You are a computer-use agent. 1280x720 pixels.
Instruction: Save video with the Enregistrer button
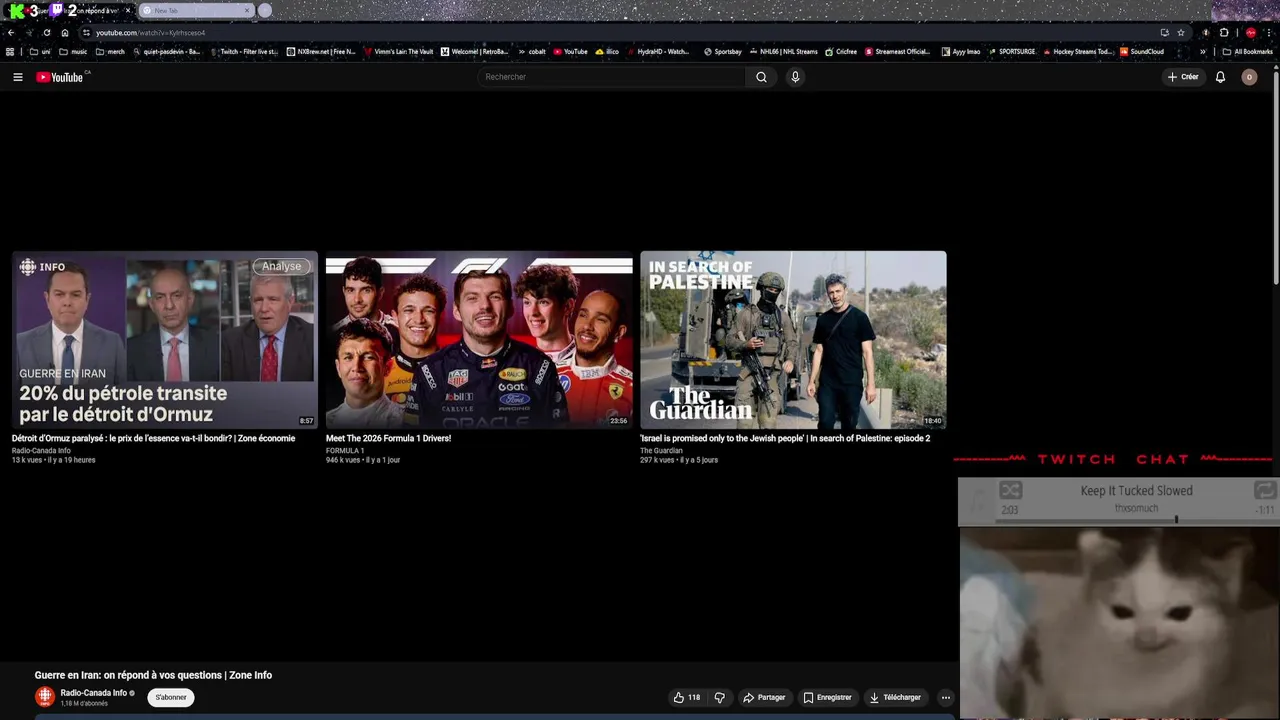[x=827, y=697]
